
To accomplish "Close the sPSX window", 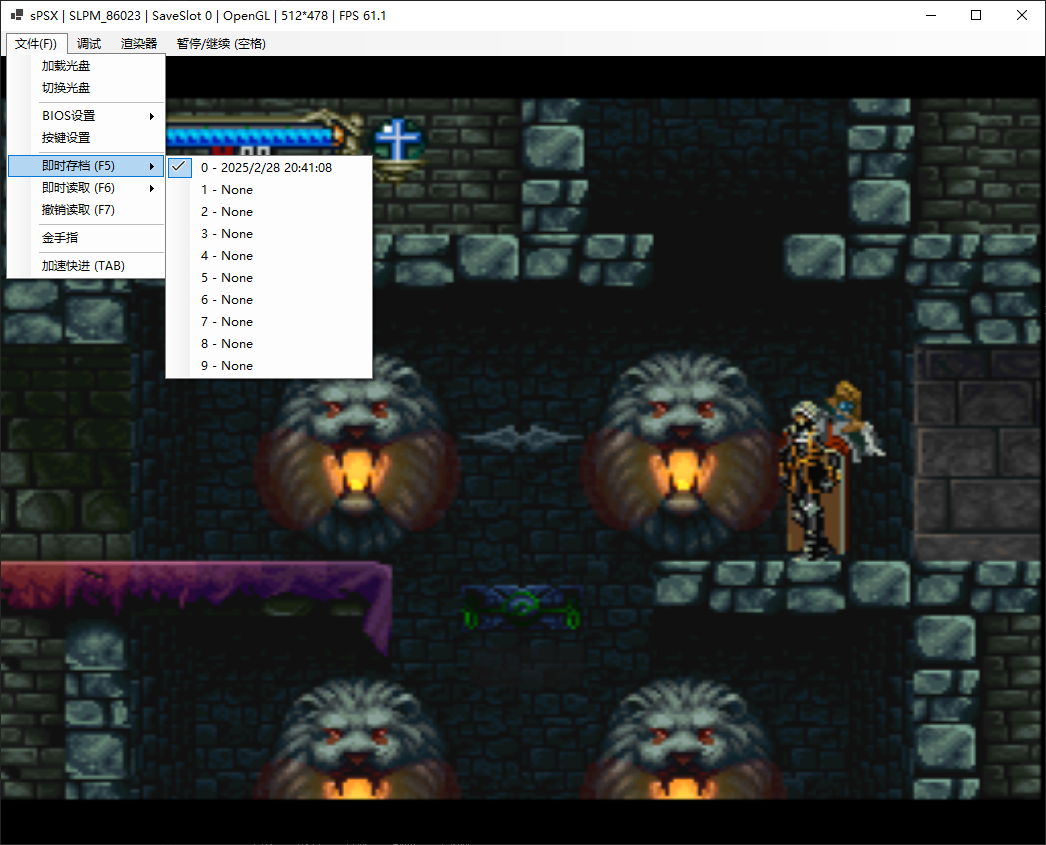I will pyautogui.click(x=1021, y=15).
